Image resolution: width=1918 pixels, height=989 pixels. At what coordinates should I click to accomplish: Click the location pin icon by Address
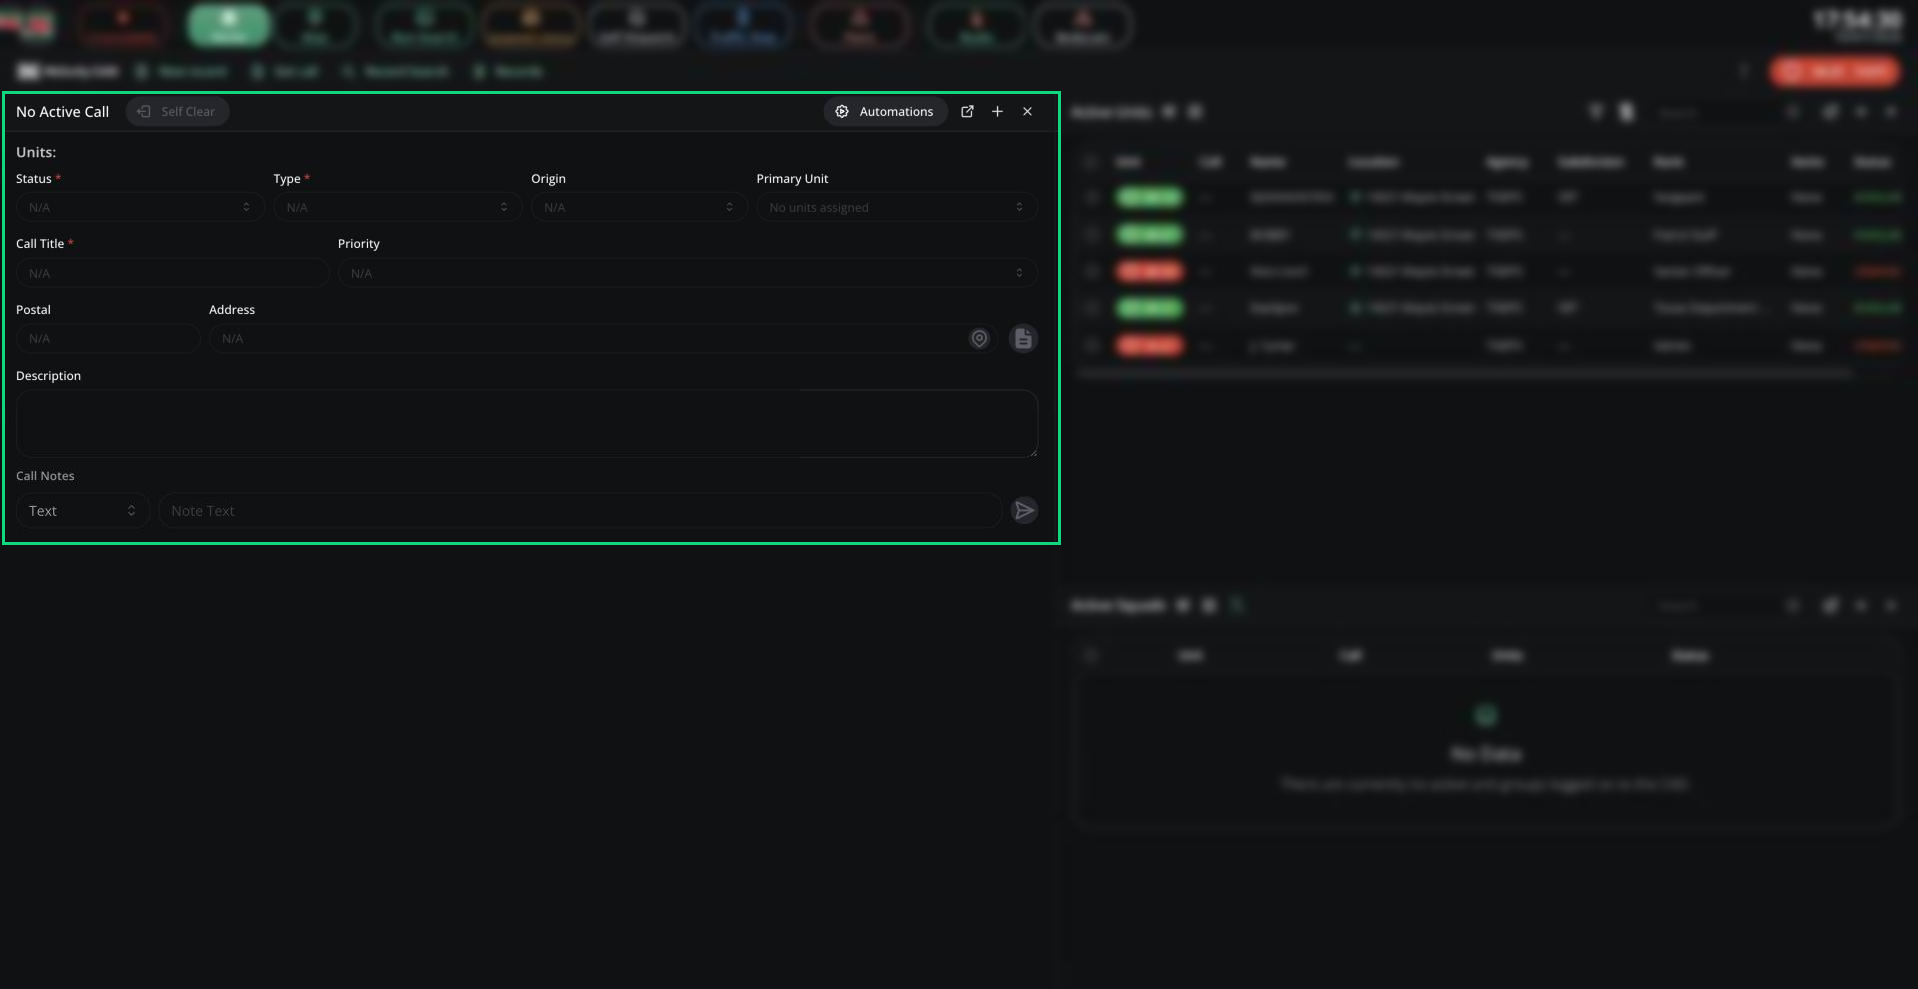979,339
